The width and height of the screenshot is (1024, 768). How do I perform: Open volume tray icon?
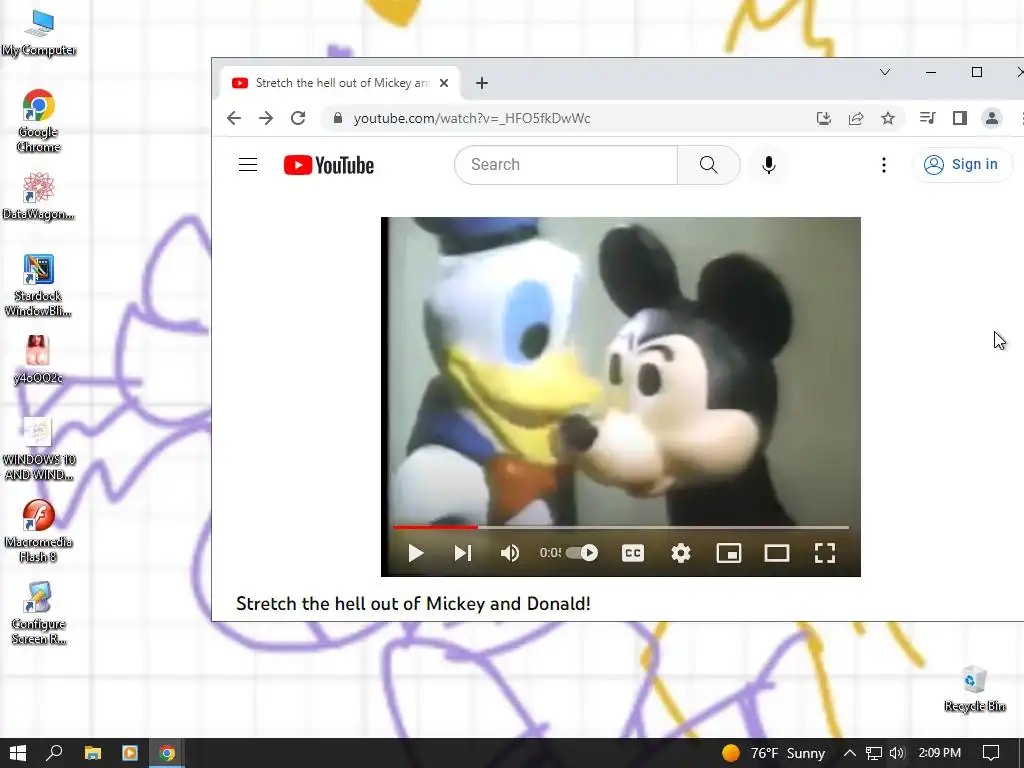897,753
